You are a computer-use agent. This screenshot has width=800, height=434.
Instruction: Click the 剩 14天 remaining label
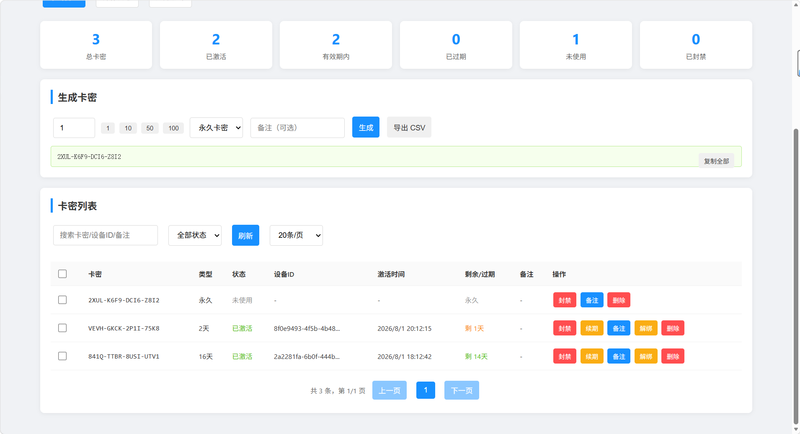(x=476, y=356)
